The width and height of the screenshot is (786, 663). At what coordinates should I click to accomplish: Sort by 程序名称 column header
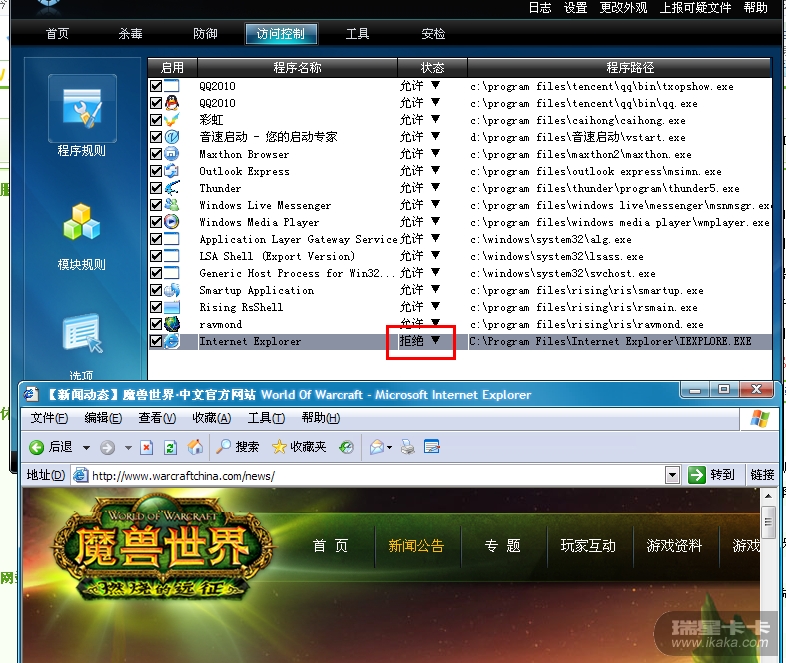[x=297, y=67]
